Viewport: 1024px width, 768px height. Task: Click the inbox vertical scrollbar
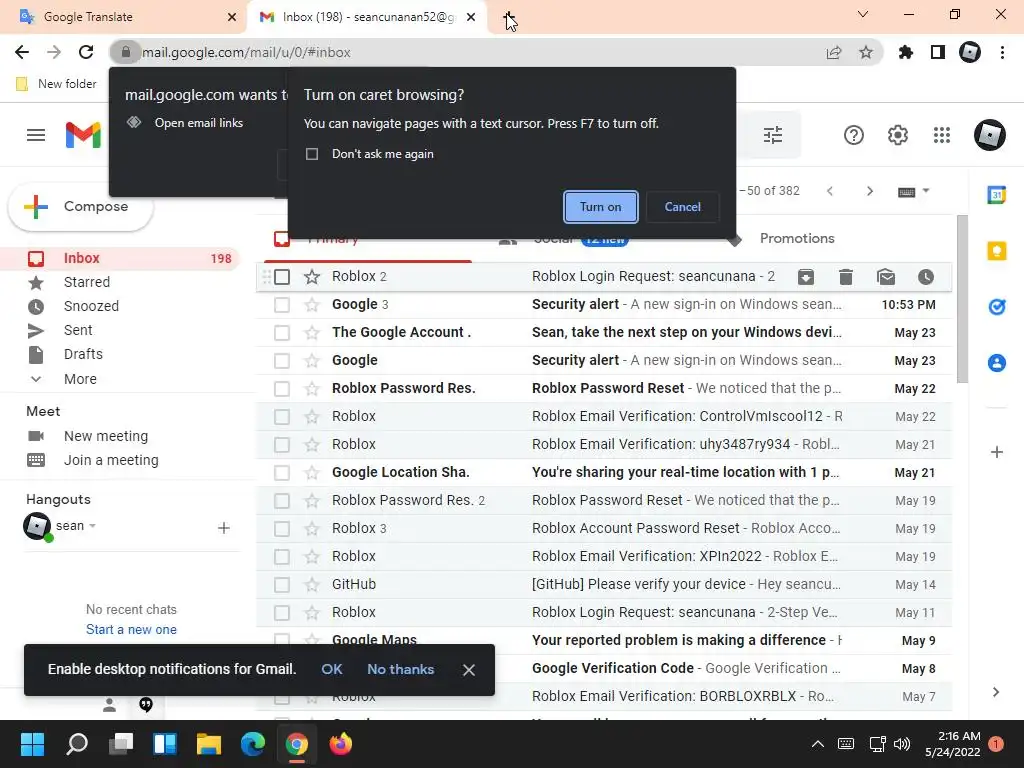(962, 299)
